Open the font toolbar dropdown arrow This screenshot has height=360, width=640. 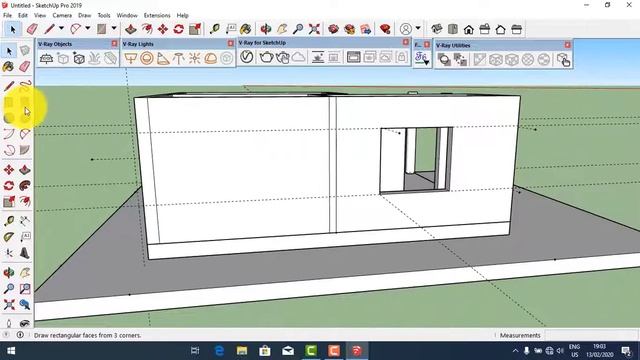point(426,62)
